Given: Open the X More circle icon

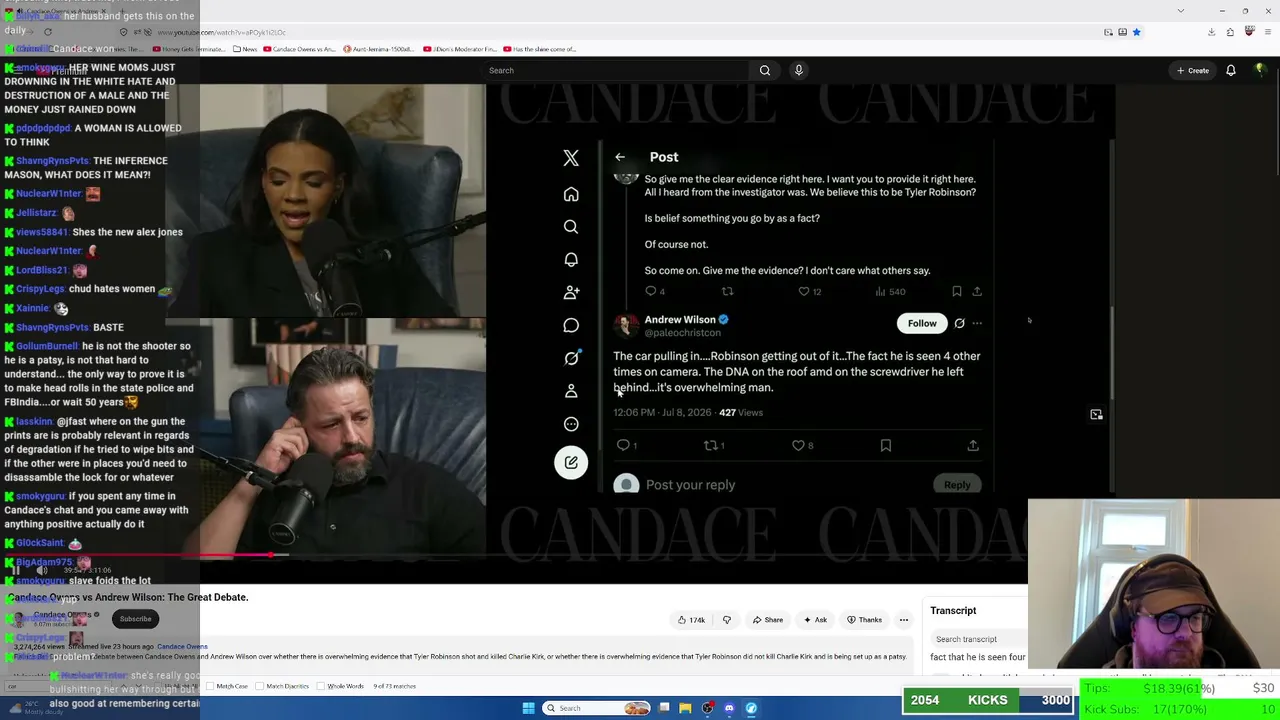Looking at the screenshot, I should (571, 424).
